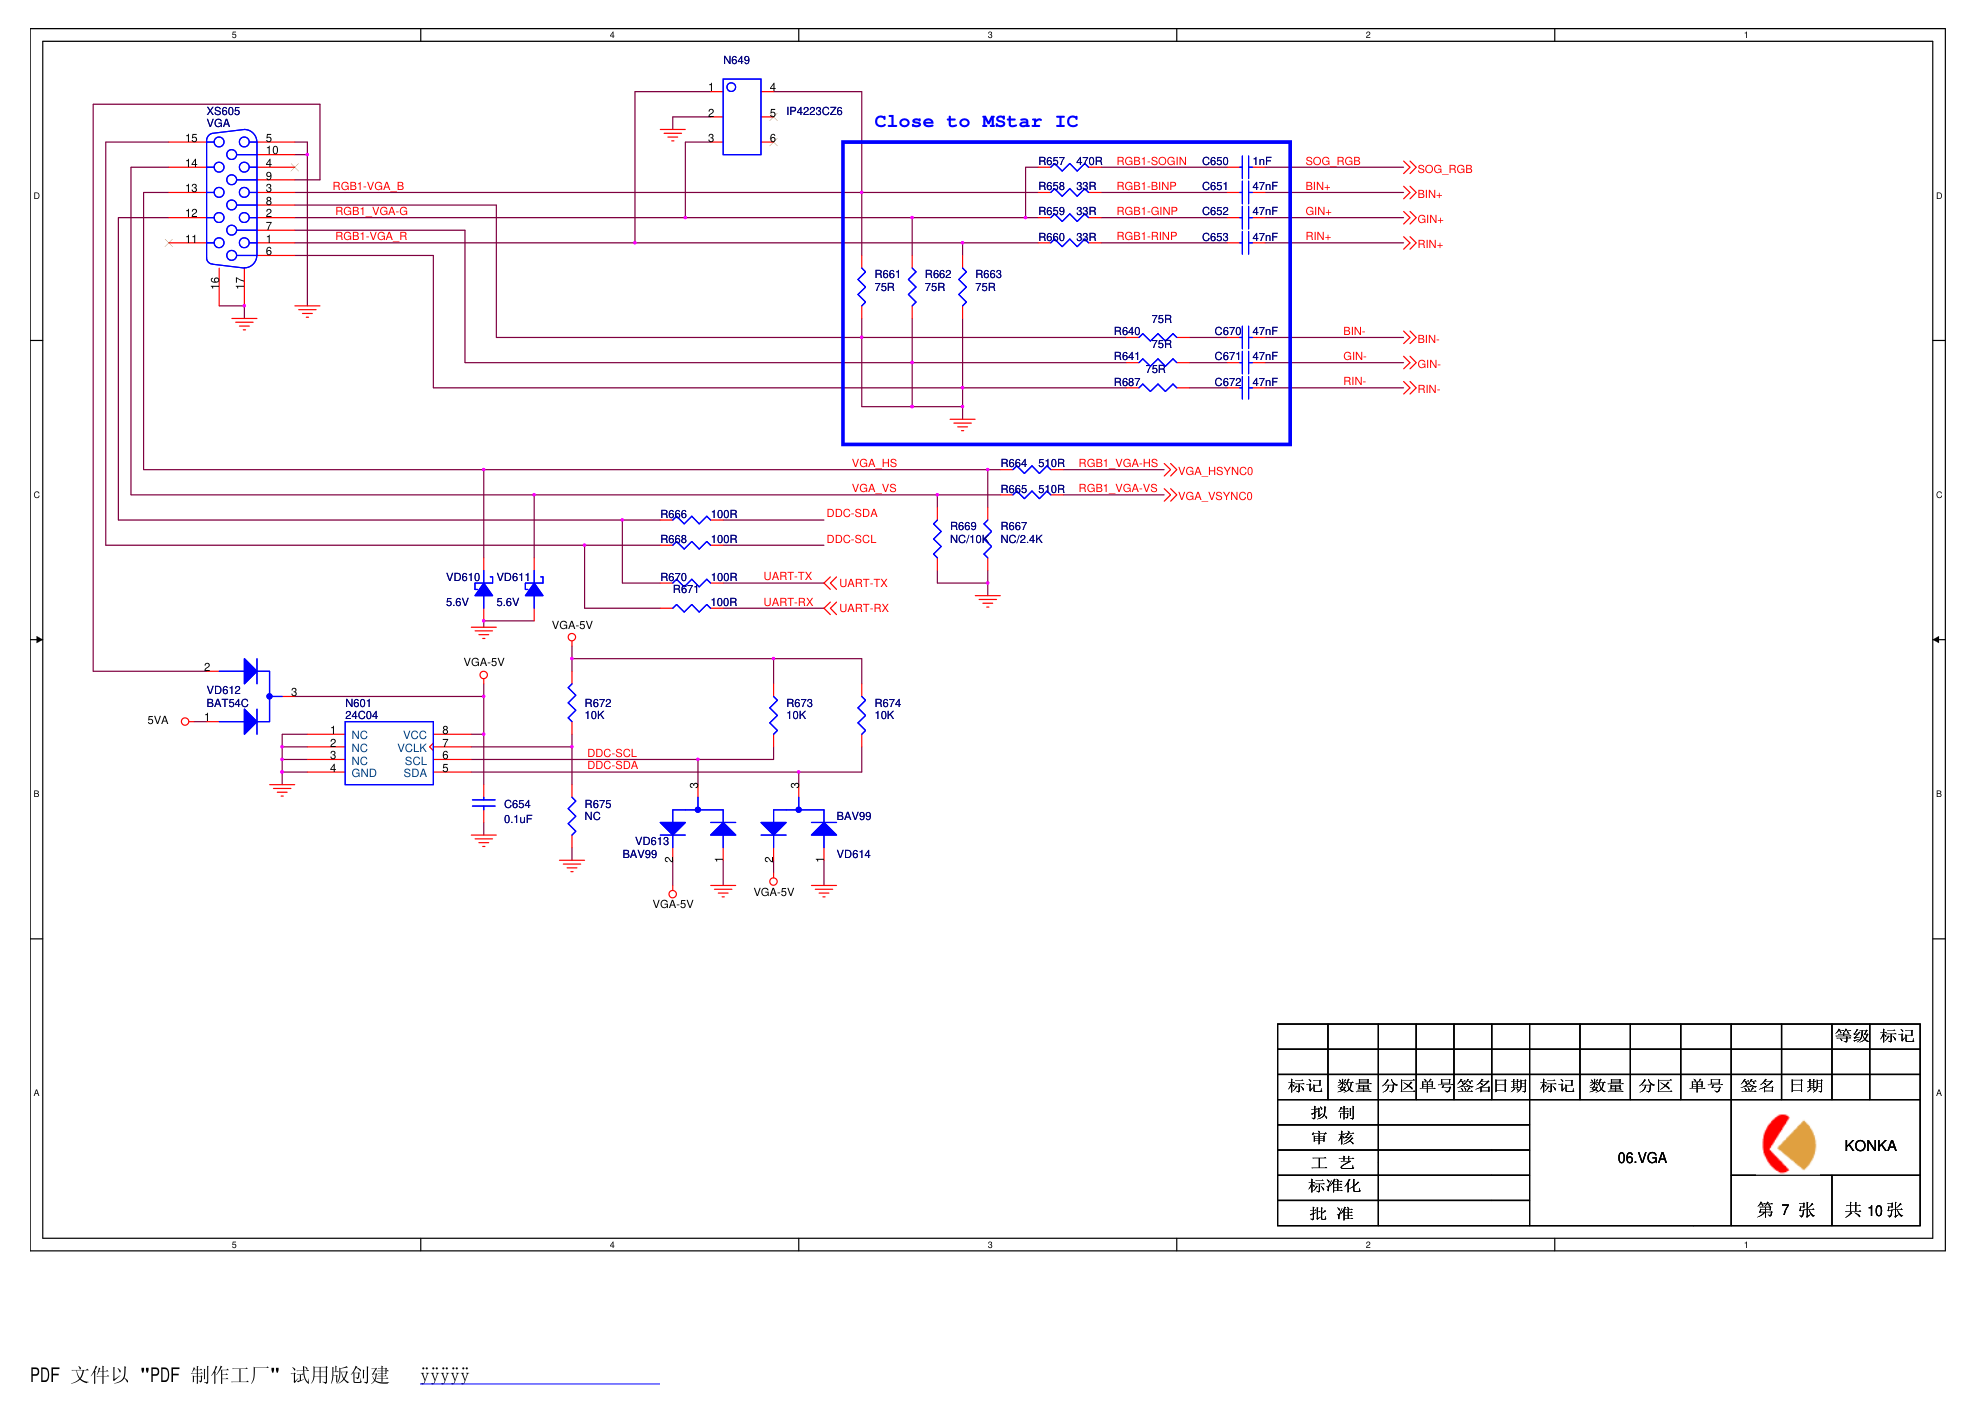The width and height of the screenshot is (1984, 1402).
Task: Click the C654 0.1uF capacitor symbol
Action: (x=483, y=804)
